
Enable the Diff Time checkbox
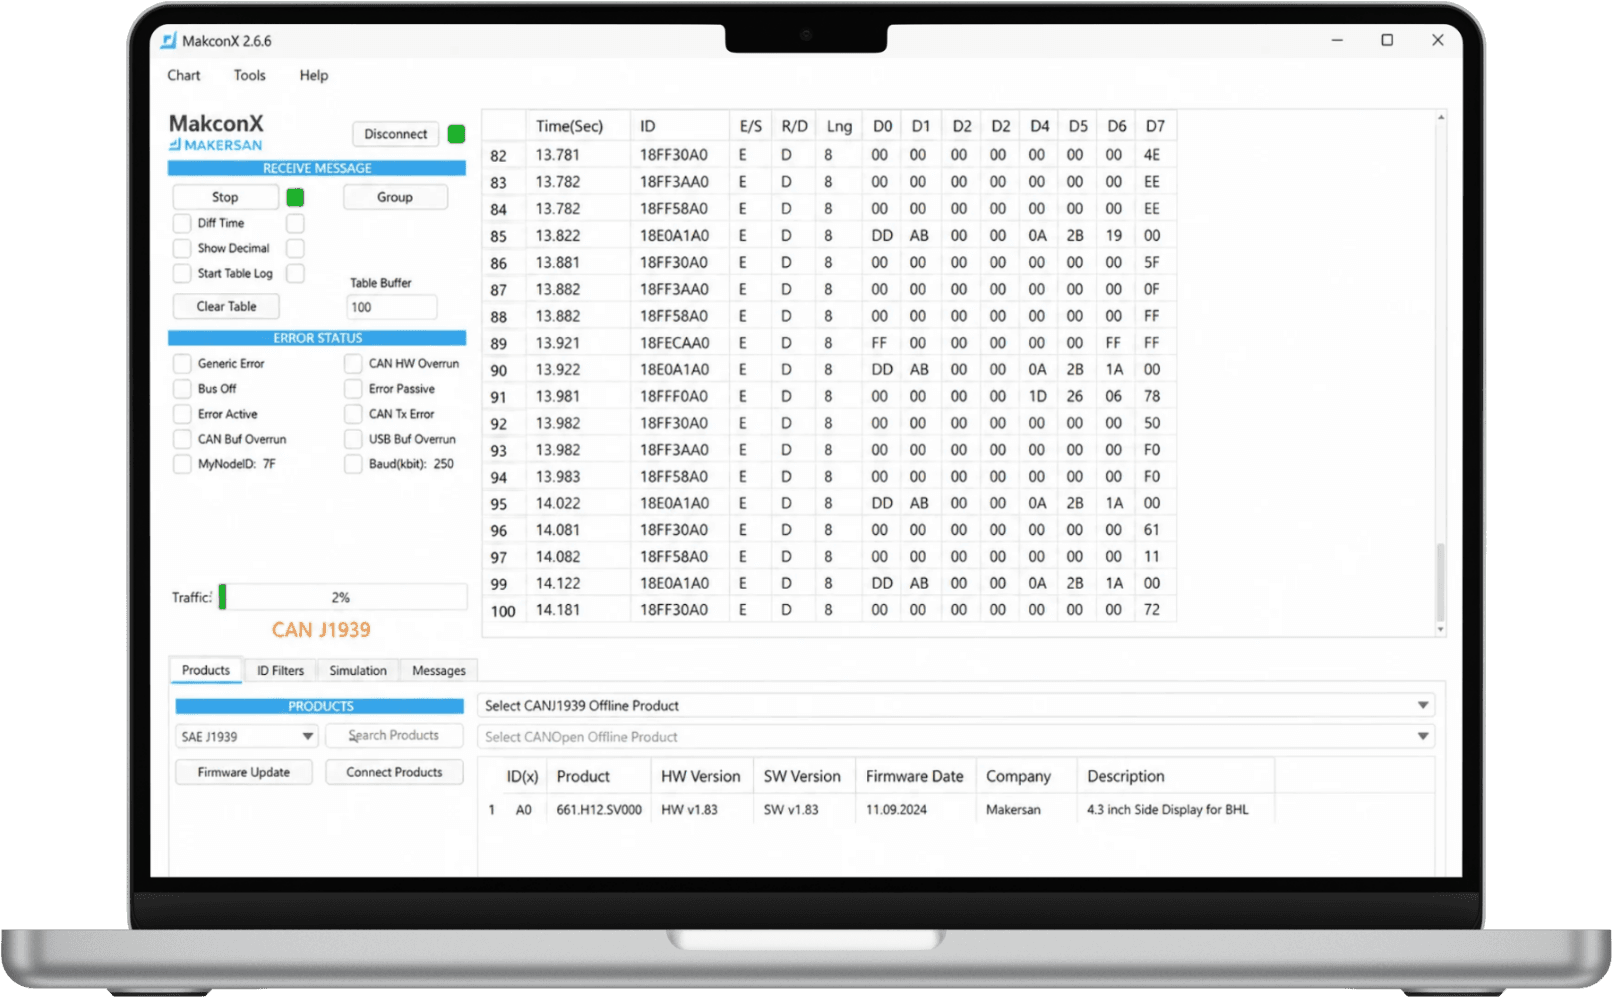[182, 223]
